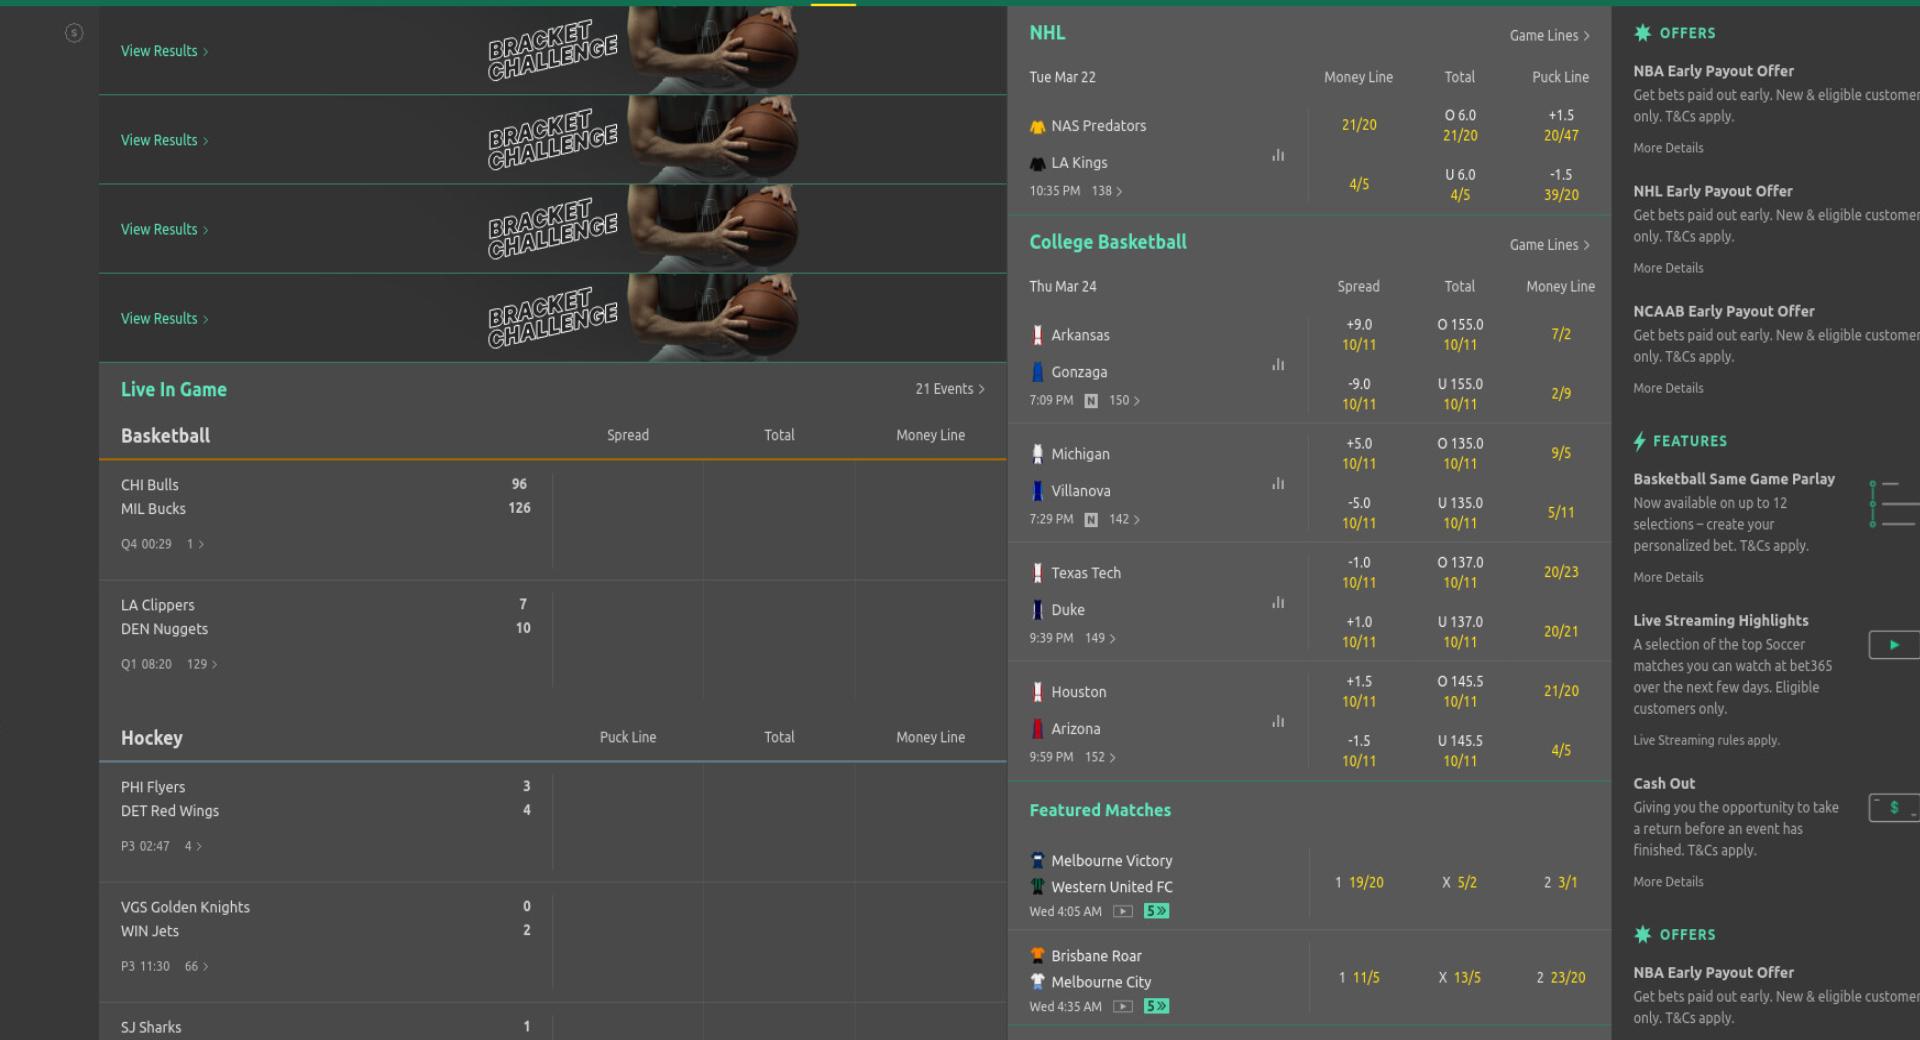The width and height of the screenshot is (1920, 1040).
Task: Expand 149 markets for Texas Tech vs Duke
Action: click(x=1100, y=638)
